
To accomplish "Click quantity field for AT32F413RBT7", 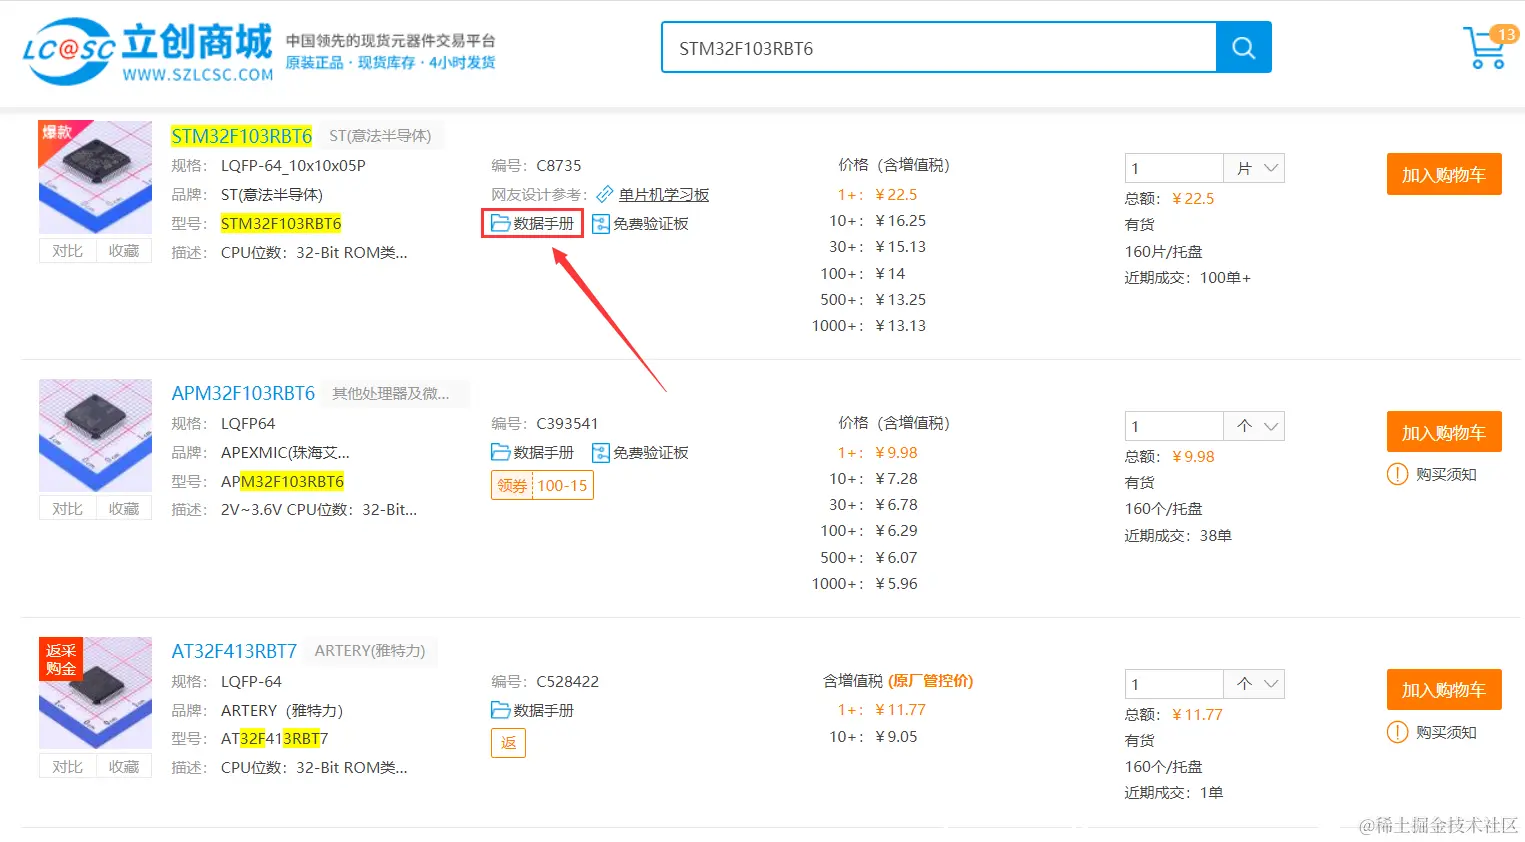I will [x=1174, y=684].
